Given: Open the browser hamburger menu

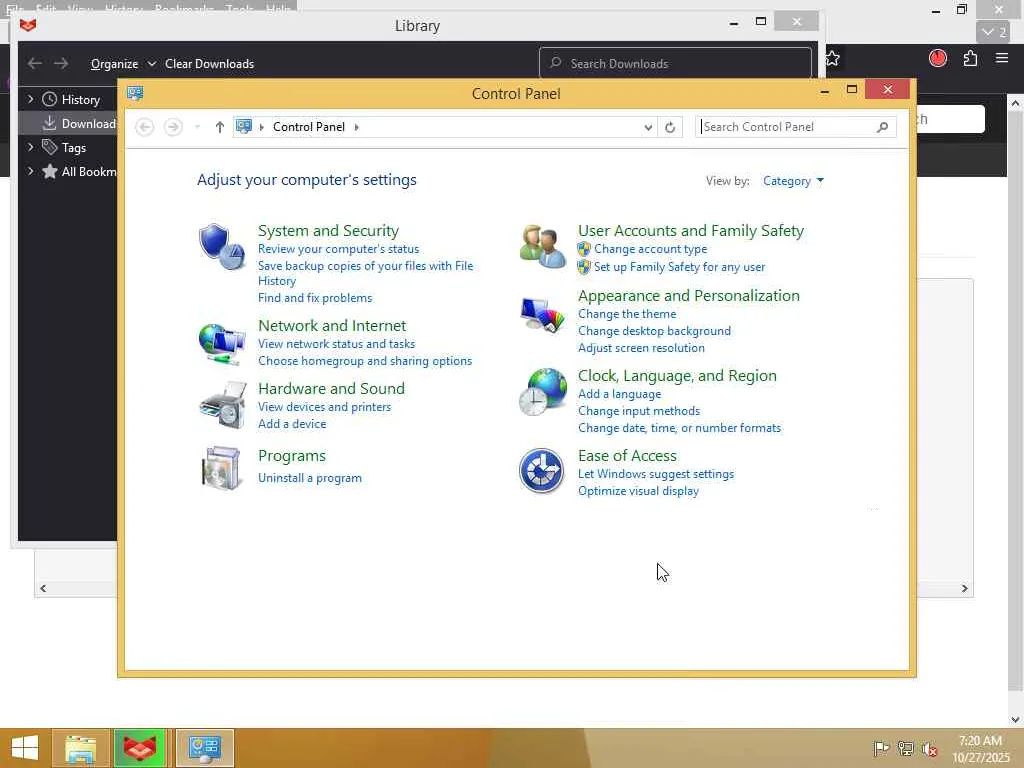Looking at the screenshot, I should coord(1002,58).
